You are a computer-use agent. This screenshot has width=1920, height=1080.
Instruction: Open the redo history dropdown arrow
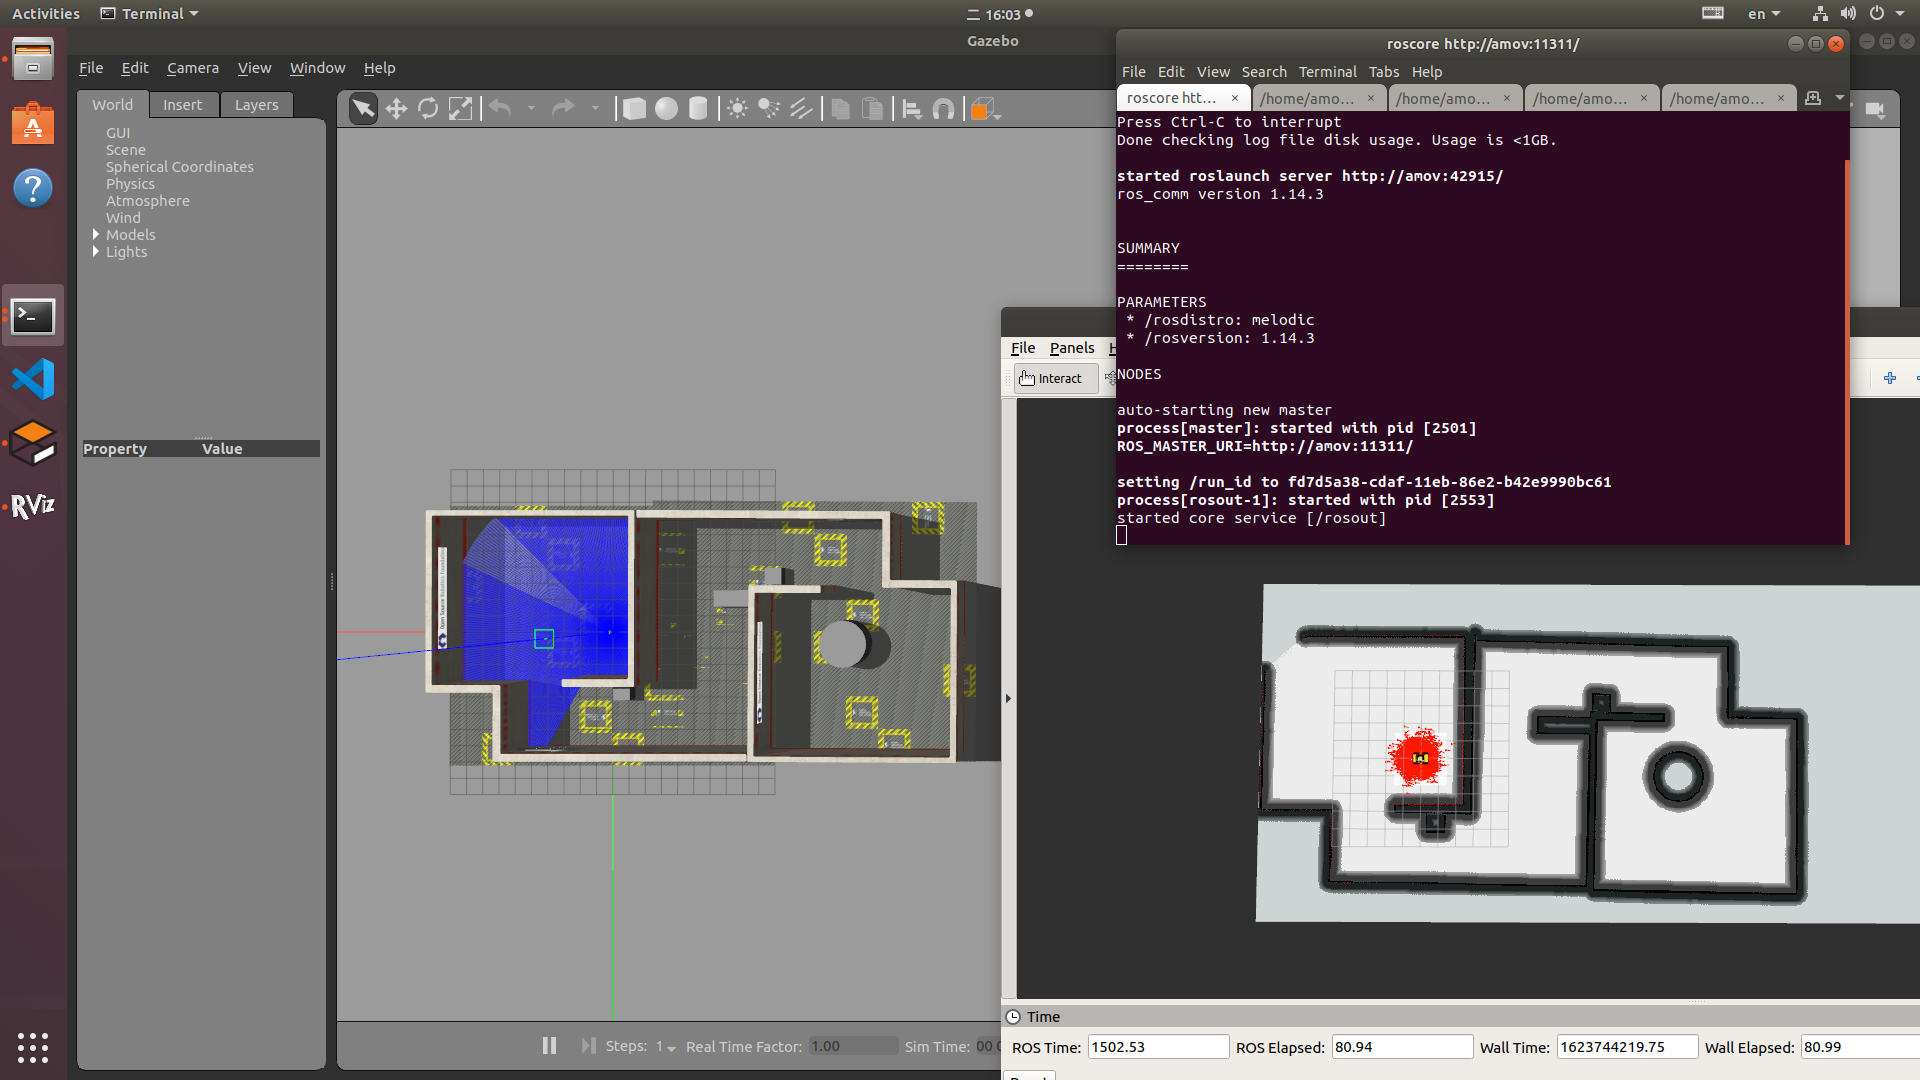(595, 108)
